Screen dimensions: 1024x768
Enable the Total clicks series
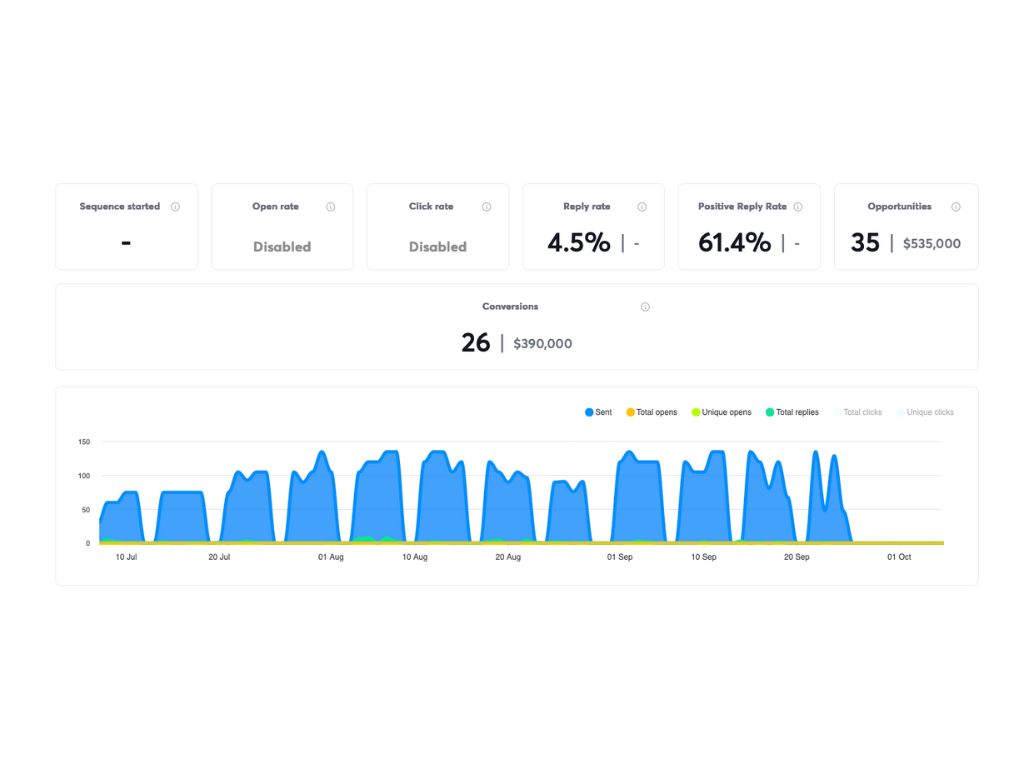(x=857, y=412)
